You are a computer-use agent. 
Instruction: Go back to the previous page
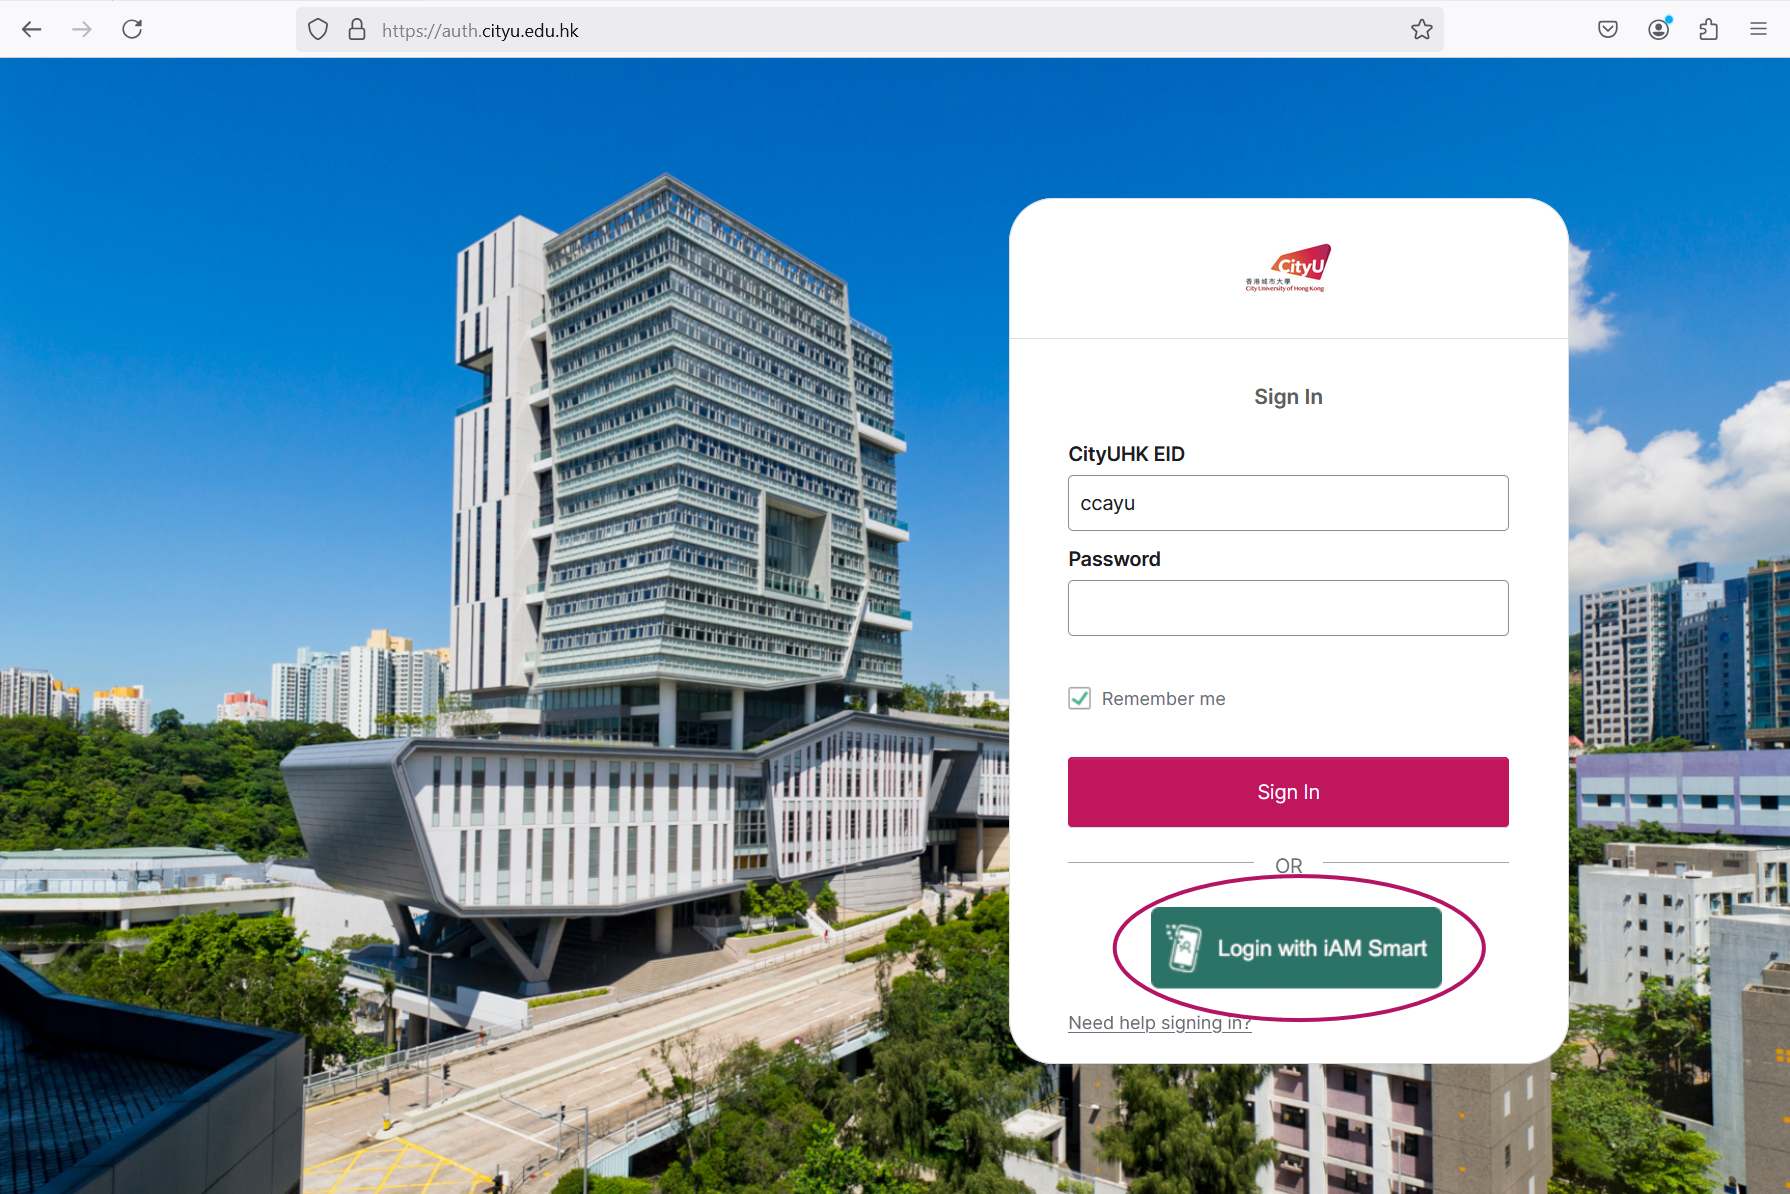tap(31, 29)
